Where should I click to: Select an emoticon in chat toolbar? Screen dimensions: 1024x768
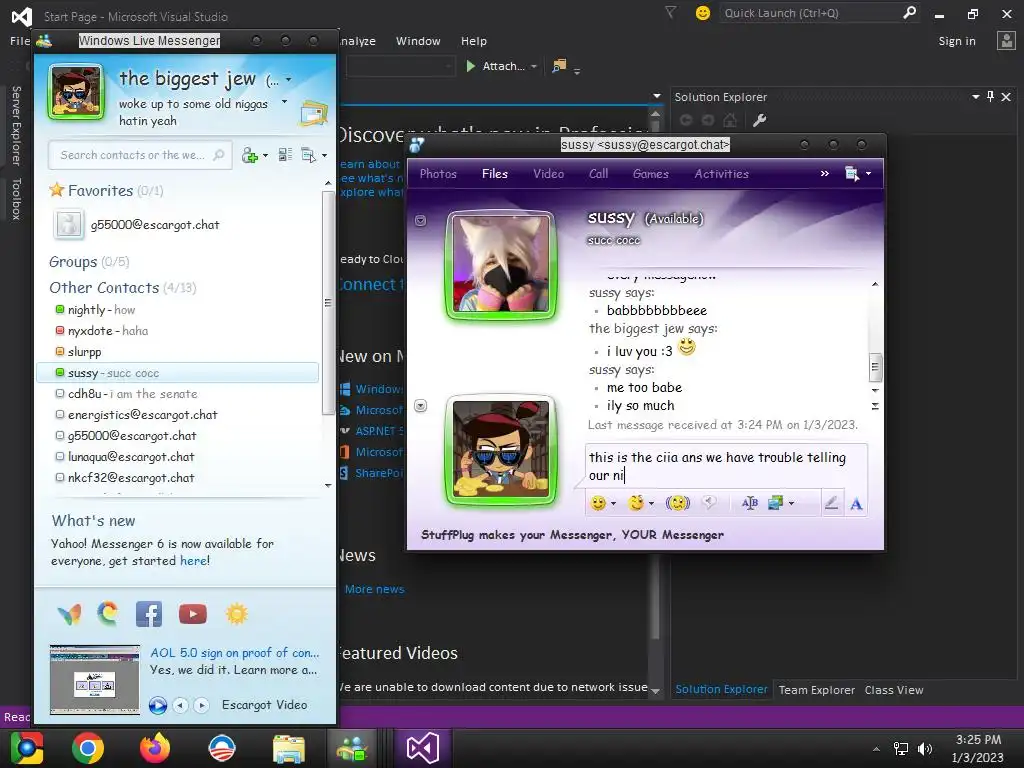tap(598, 503)
